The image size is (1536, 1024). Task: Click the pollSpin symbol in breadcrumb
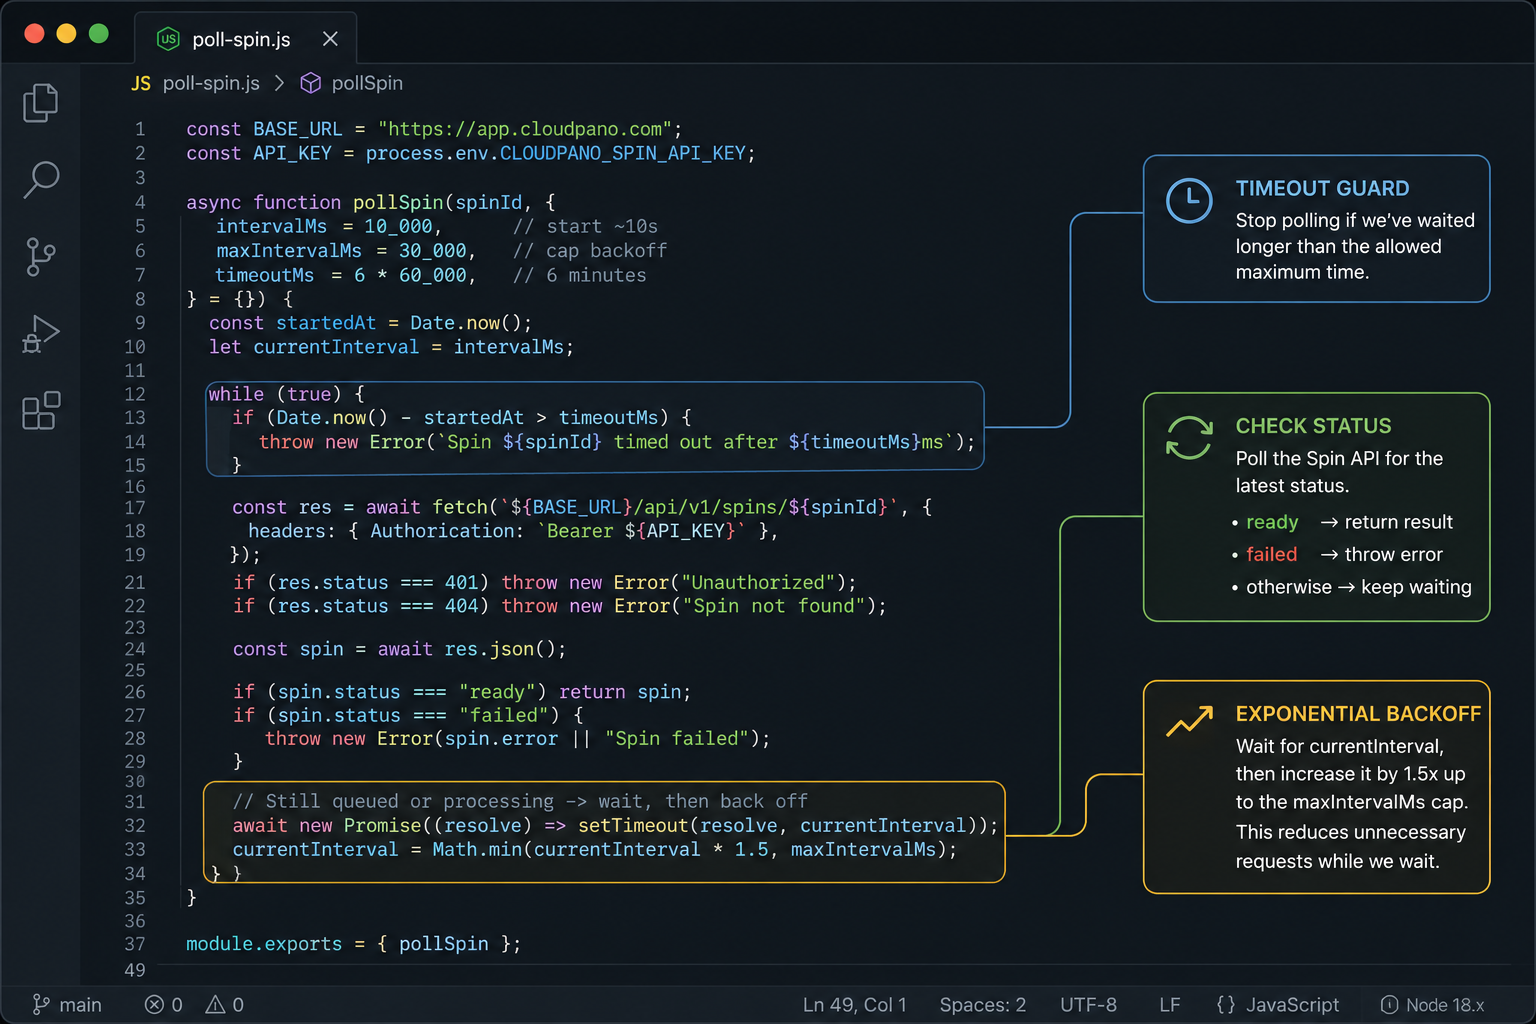point(367,83)
